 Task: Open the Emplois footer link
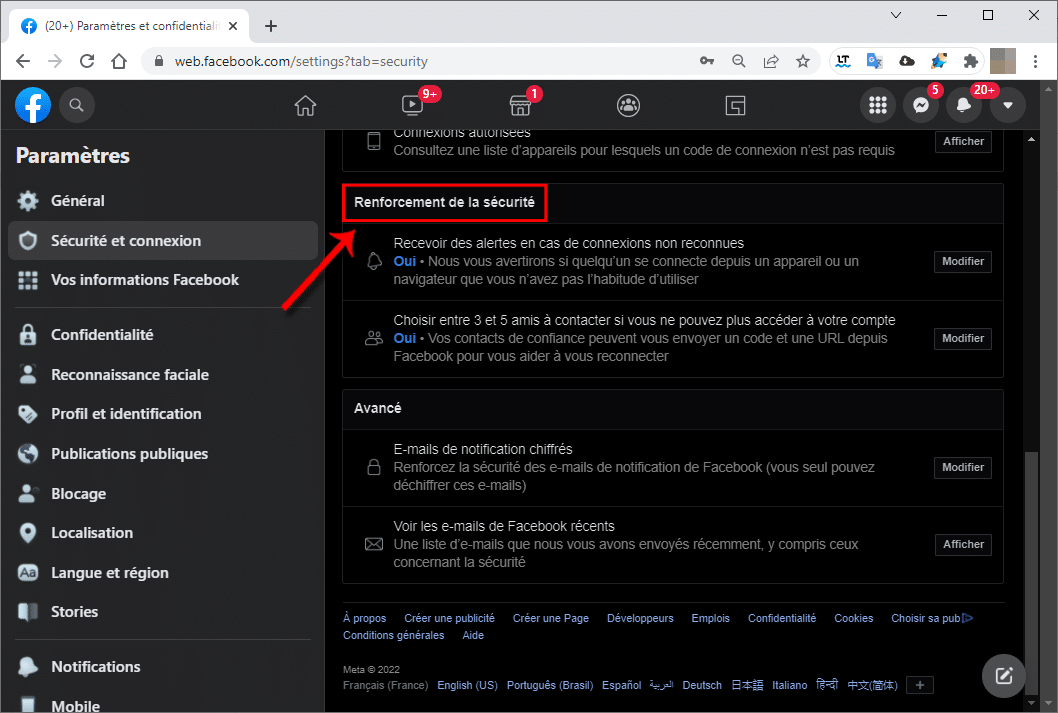tap(711, 619)
